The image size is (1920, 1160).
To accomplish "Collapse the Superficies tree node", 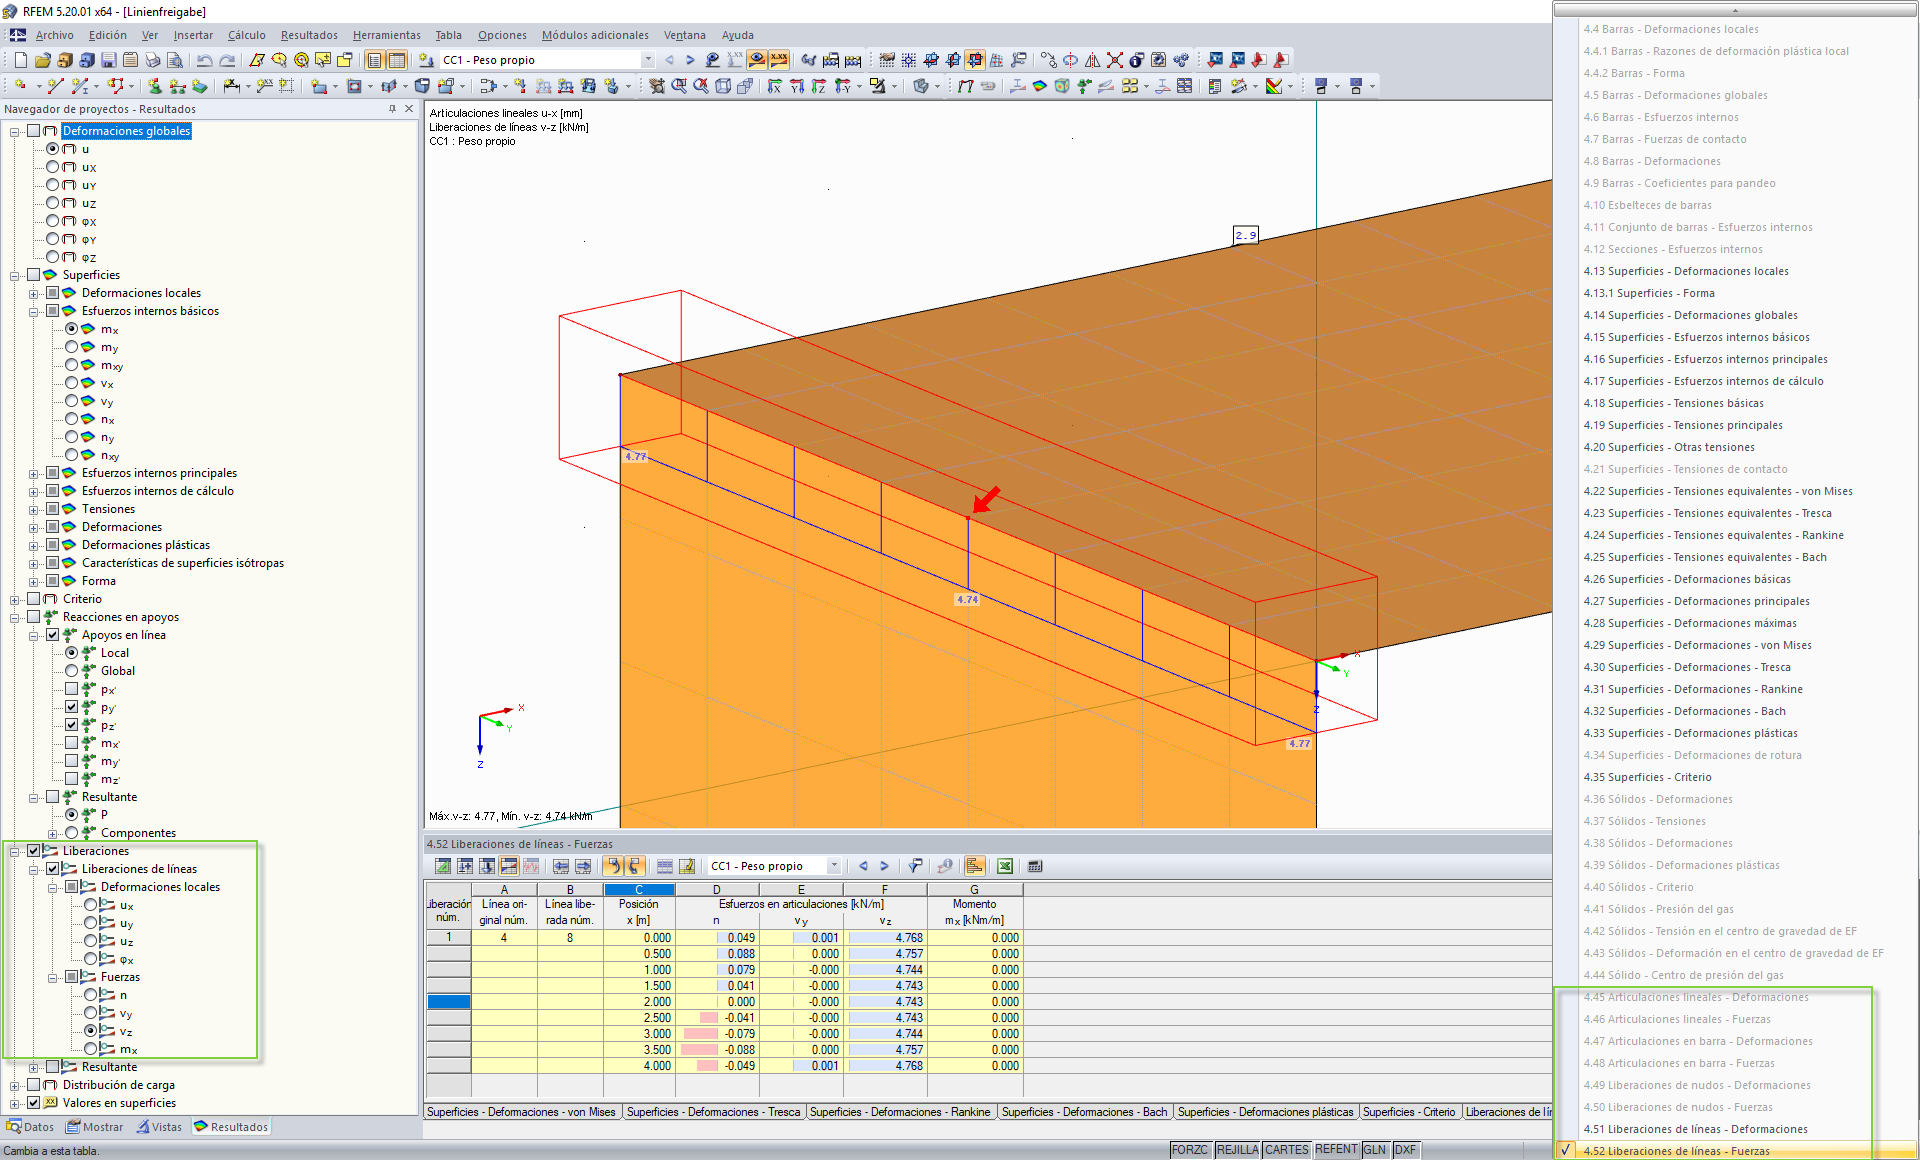I will [15, 275].
